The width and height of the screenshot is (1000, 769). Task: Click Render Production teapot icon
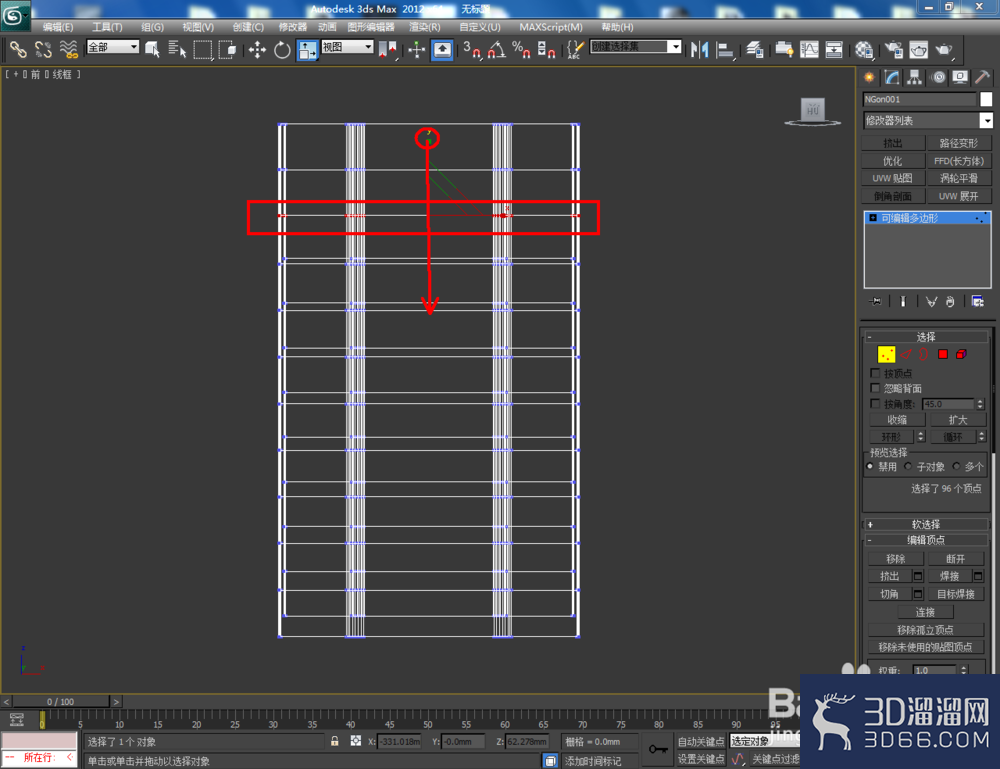[943, 49]
